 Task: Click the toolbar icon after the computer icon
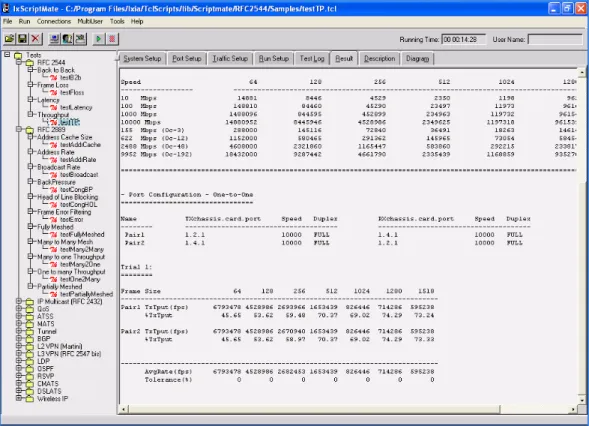click(67, 39)
